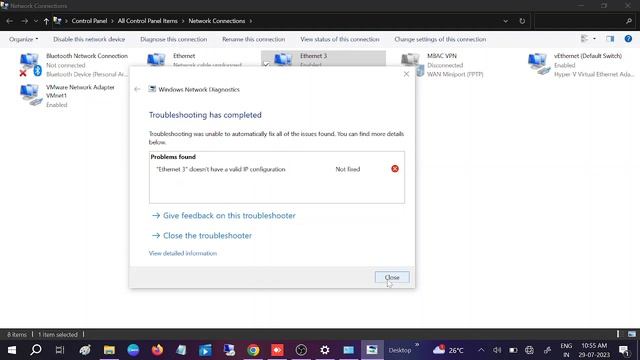The height and width of the screenshot is (360, 640).
Task: Click Disable this network device
Action: pos(89,39)
